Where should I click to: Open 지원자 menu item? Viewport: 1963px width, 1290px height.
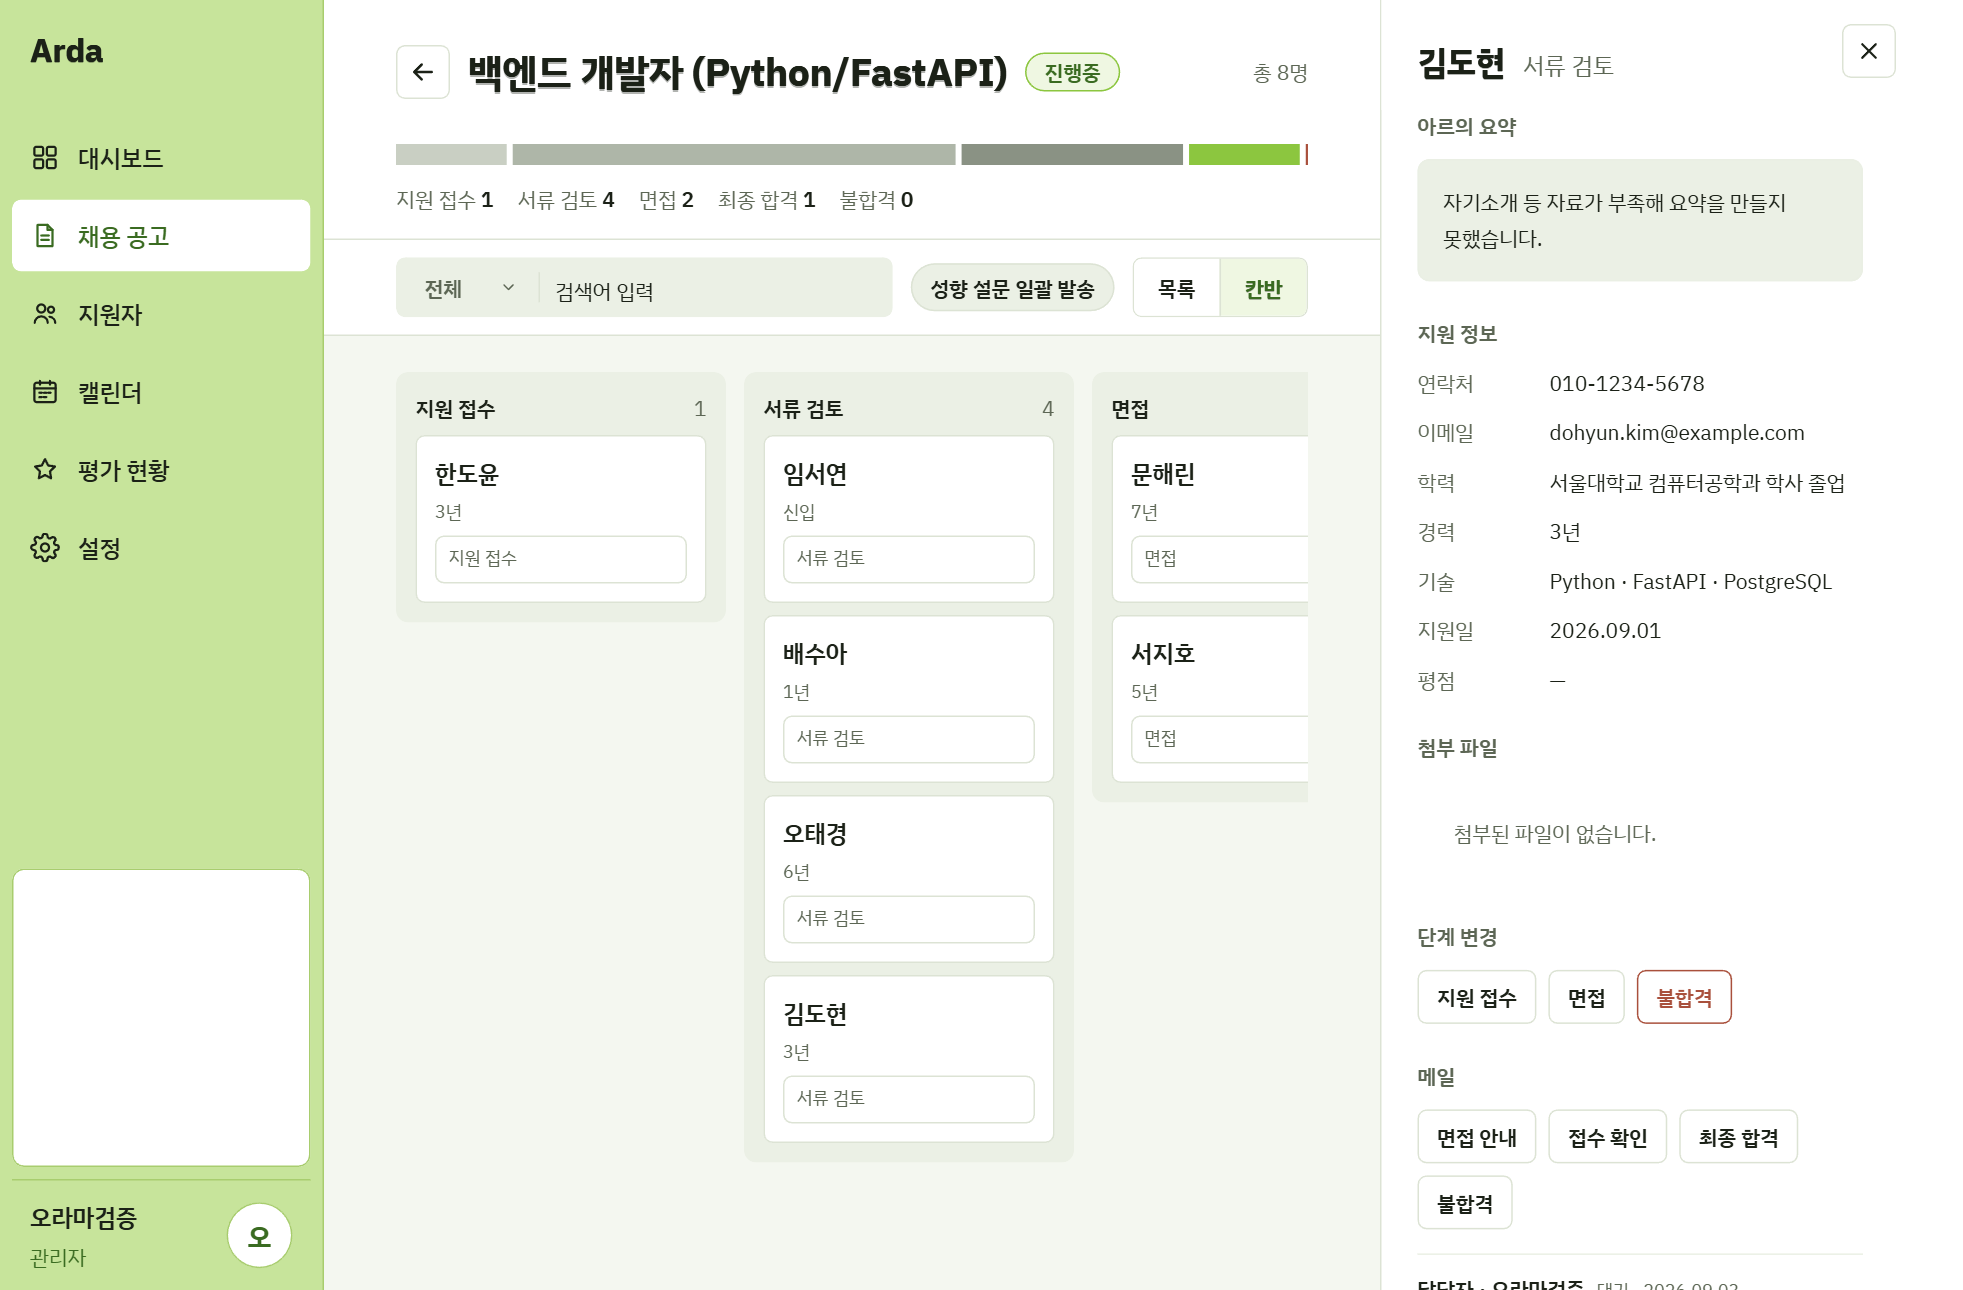pos(161,314)
